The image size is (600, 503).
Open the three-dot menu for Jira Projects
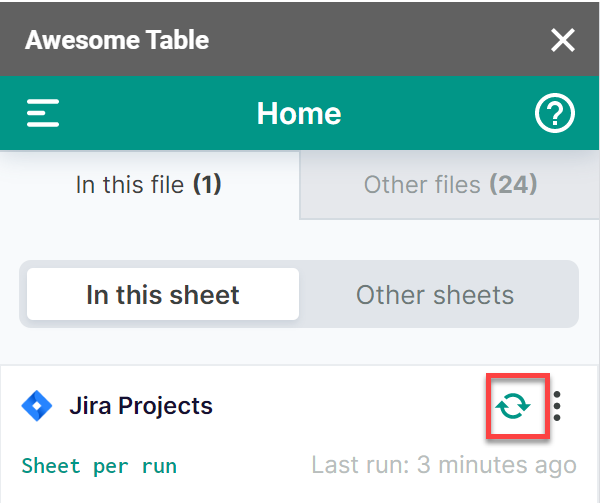(x=557, y=406)
